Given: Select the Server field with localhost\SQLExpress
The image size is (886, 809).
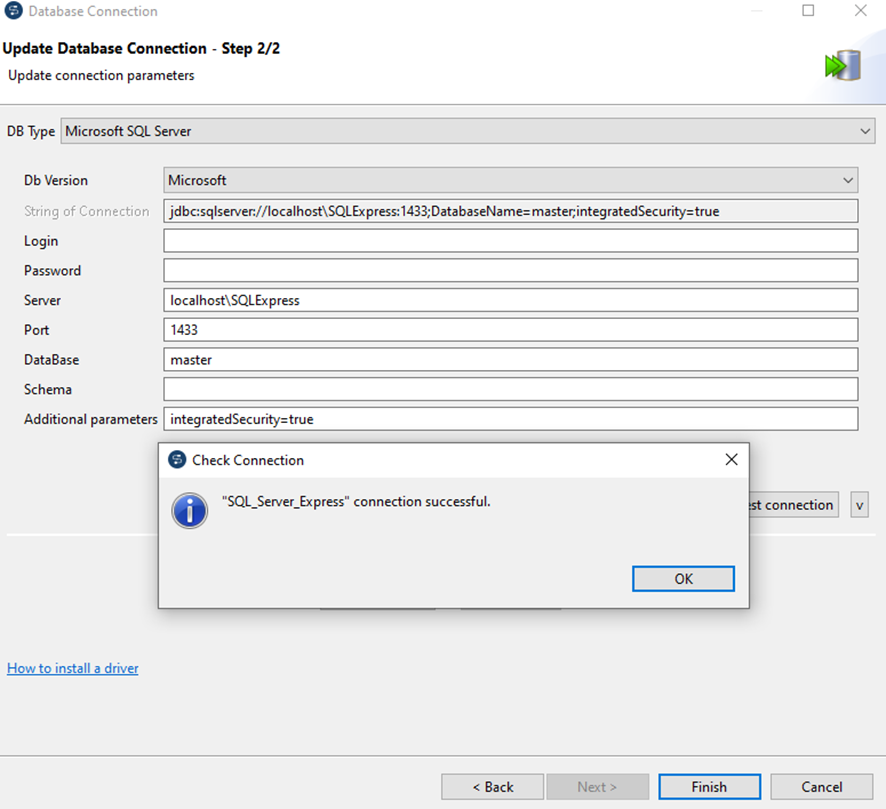Looking at the screenshot, I should (510, 300).
